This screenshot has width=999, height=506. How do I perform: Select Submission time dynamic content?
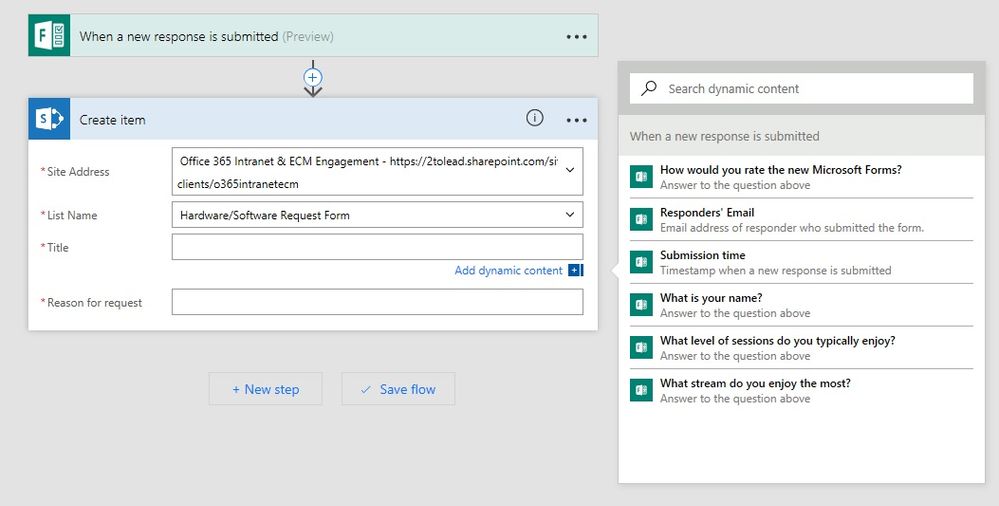[801, 262]
